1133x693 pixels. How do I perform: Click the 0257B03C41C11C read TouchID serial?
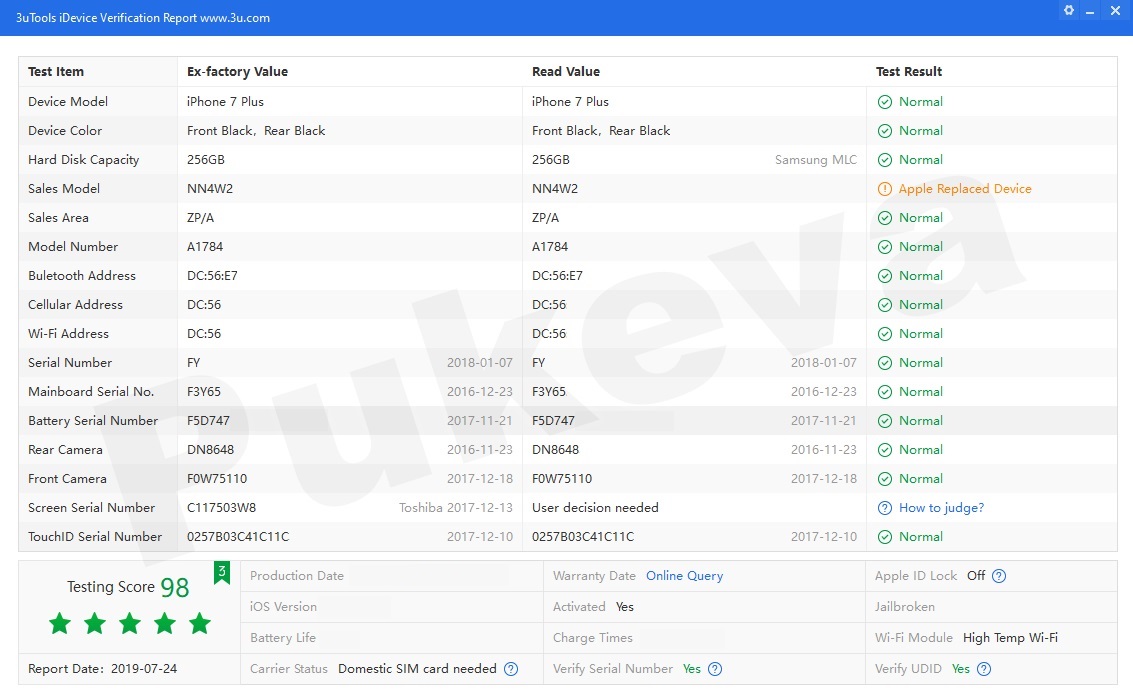(582, 537)
